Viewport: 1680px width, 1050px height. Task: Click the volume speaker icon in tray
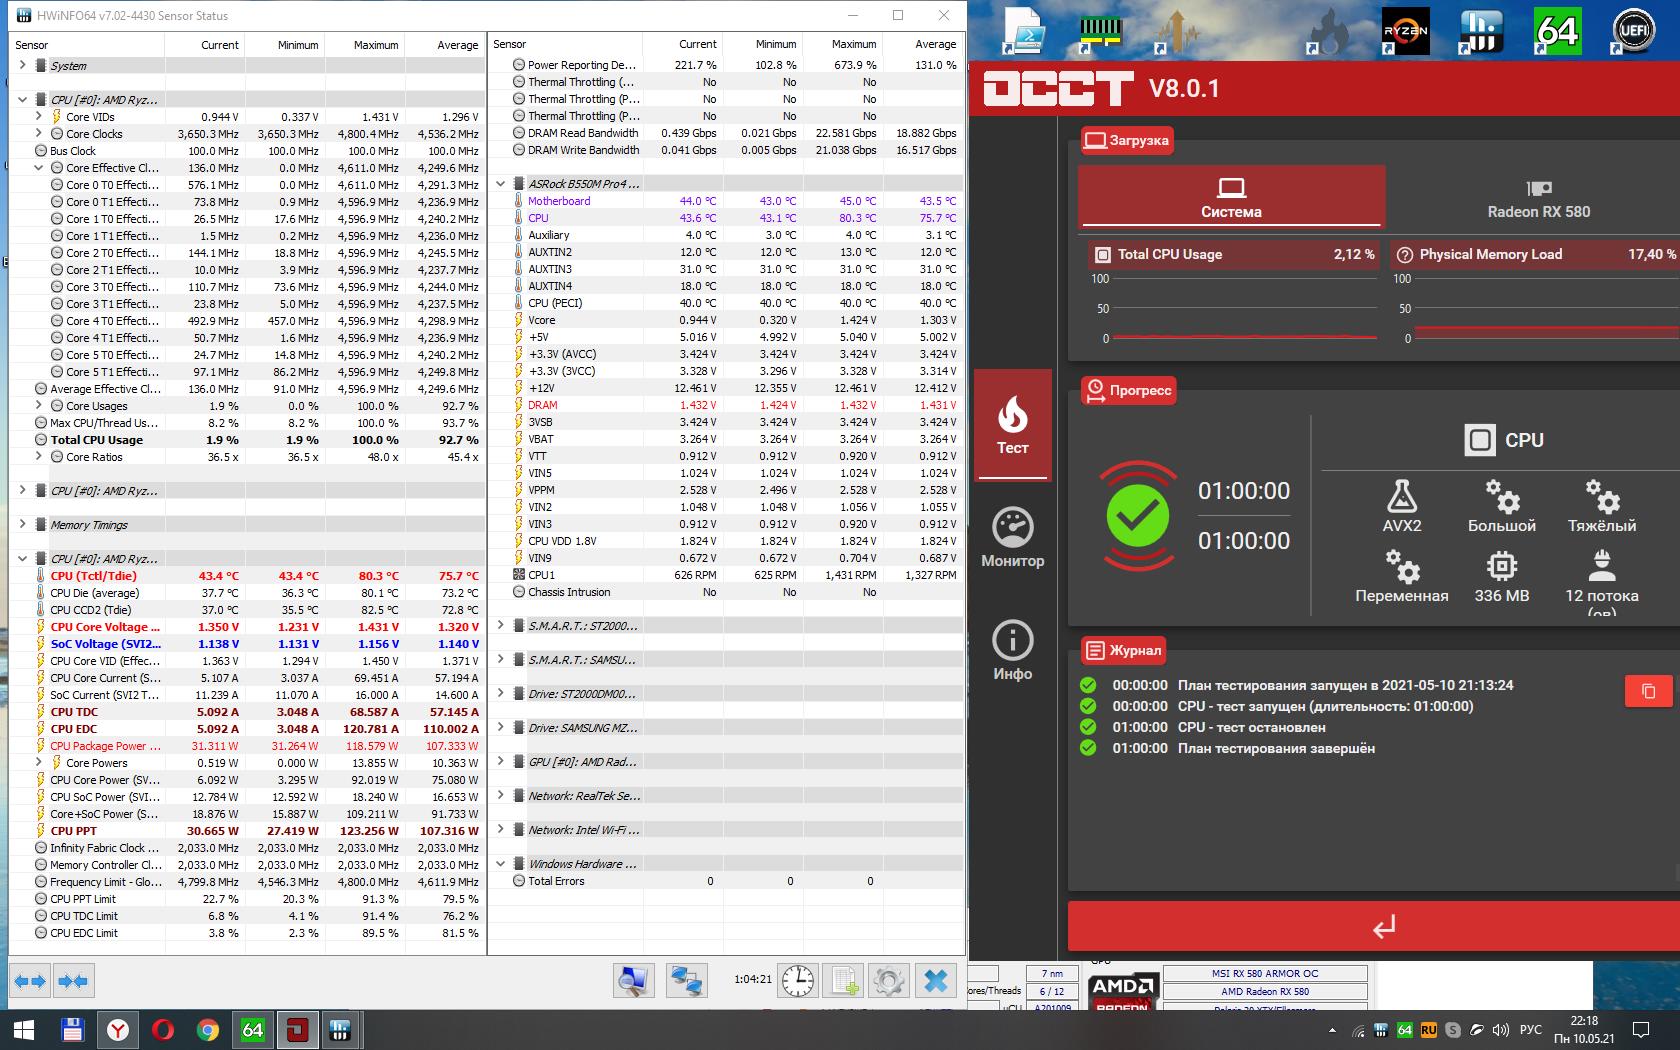pyautogui.click(x=1500, y=1029)
